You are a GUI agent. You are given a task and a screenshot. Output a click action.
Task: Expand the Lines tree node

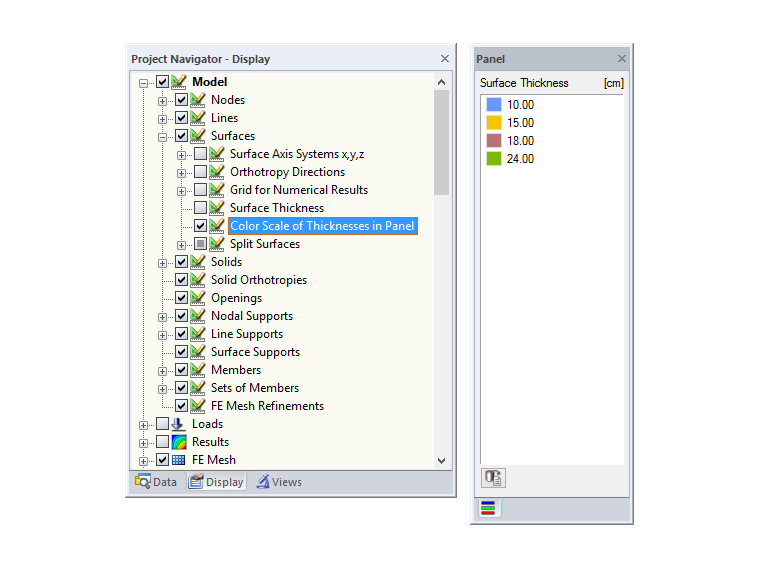click(162, 119)
